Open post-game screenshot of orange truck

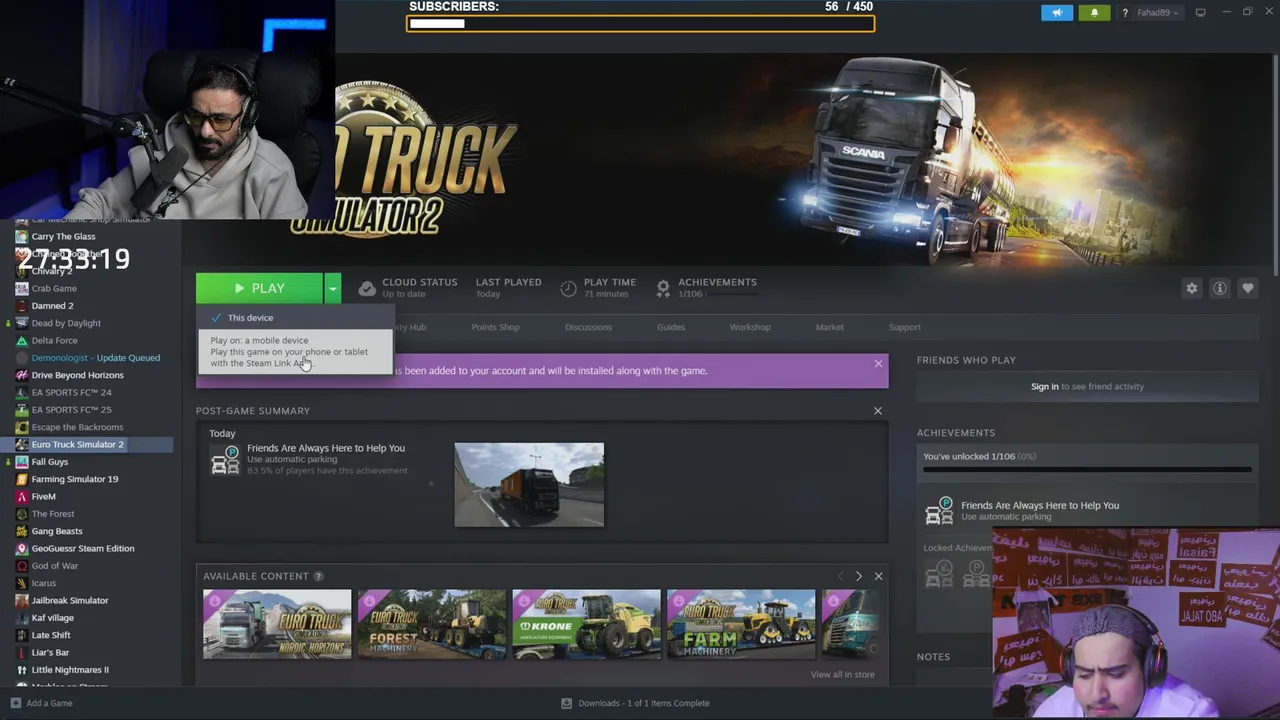pos(529,485)
